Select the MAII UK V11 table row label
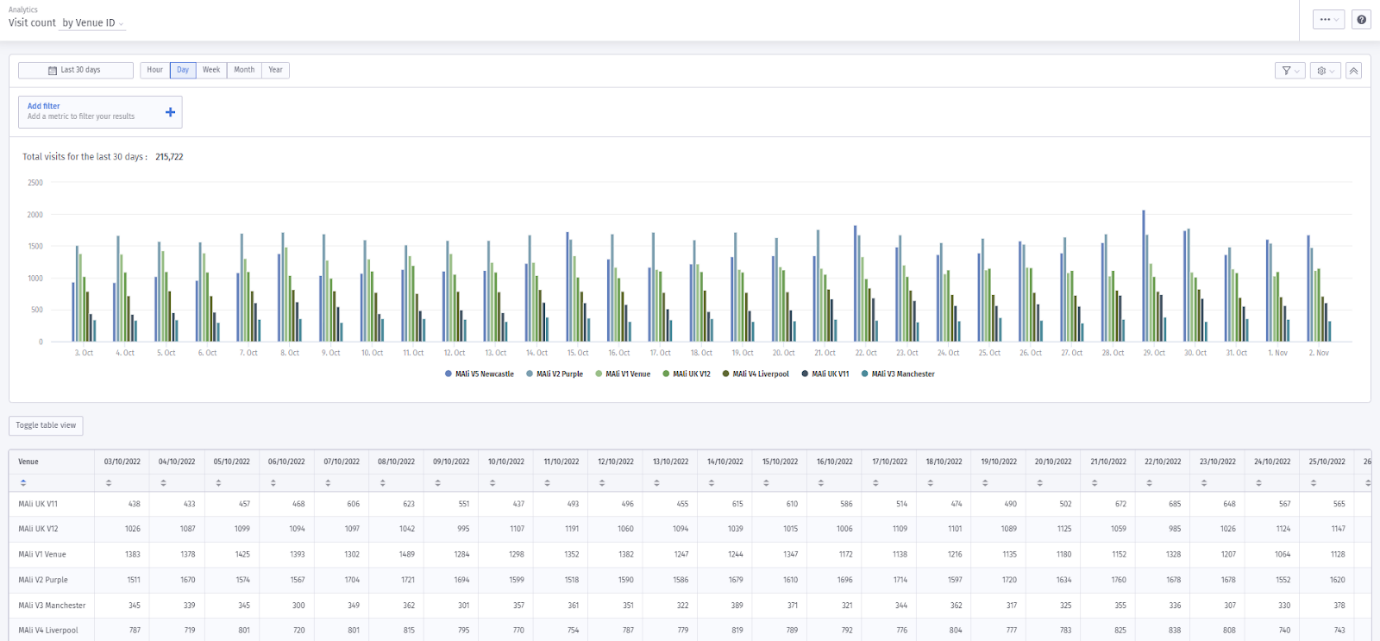 click(37, 504)
